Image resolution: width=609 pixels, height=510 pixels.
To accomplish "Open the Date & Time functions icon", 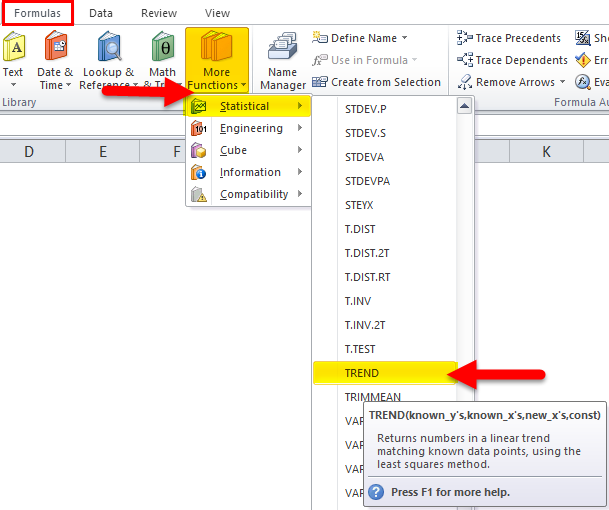I will [56, 46].
